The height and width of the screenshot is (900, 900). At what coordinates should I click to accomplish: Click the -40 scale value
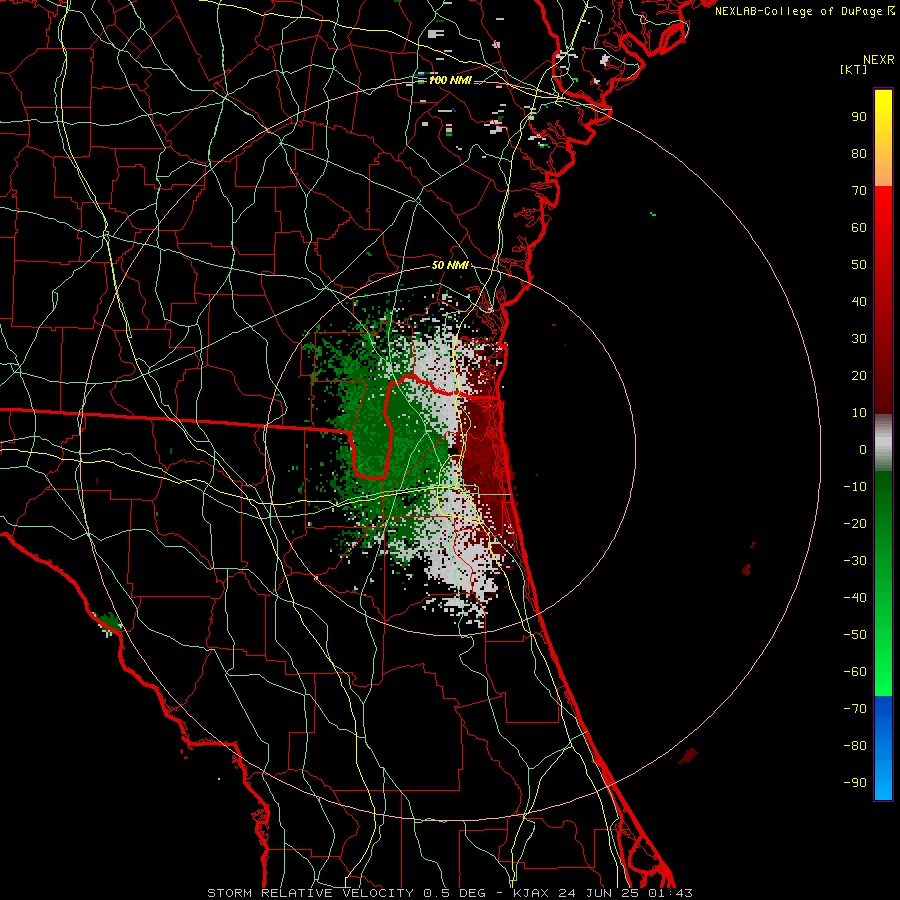coord(855,598)
